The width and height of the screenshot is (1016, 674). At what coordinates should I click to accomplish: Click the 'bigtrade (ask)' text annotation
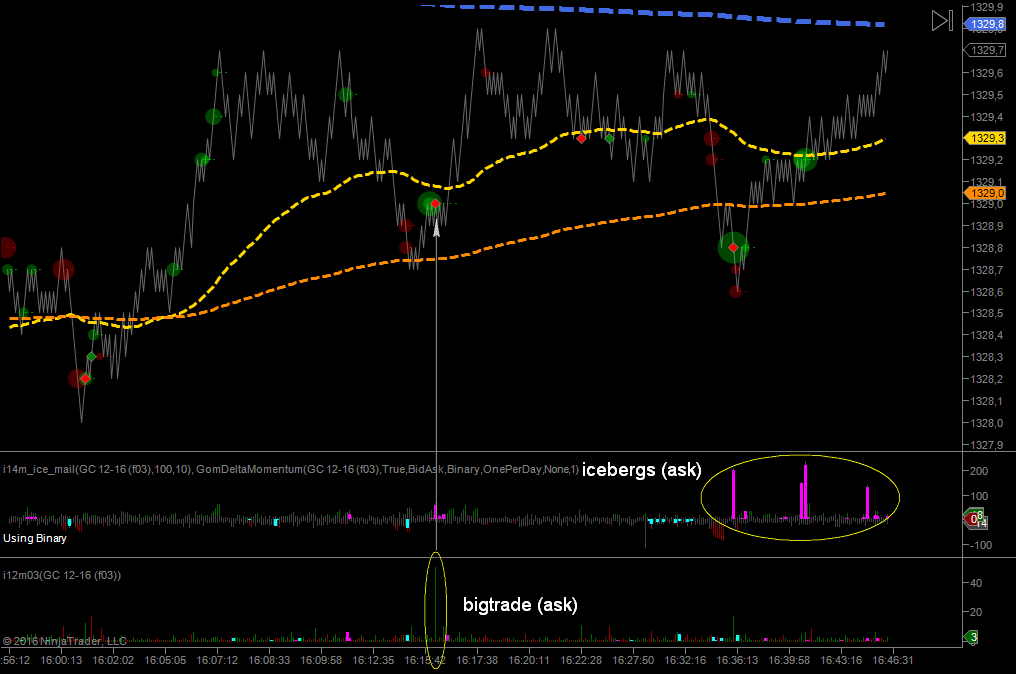tap(520, 604)
